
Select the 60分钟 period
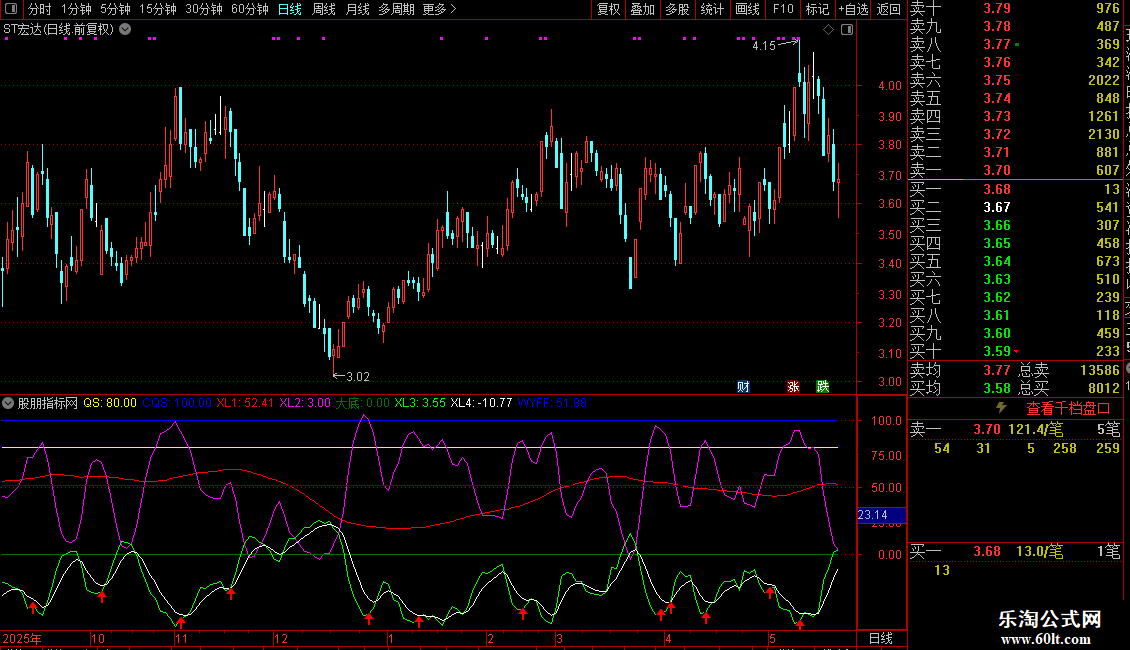pyautogui.click(x=250, y=9)
